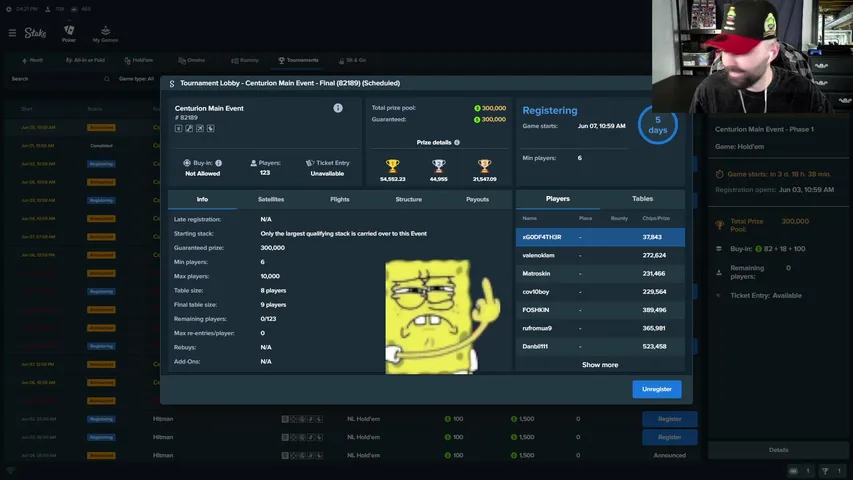Open the Structure tab
Screen dimensions: 853x480
(x=409, y=199)
